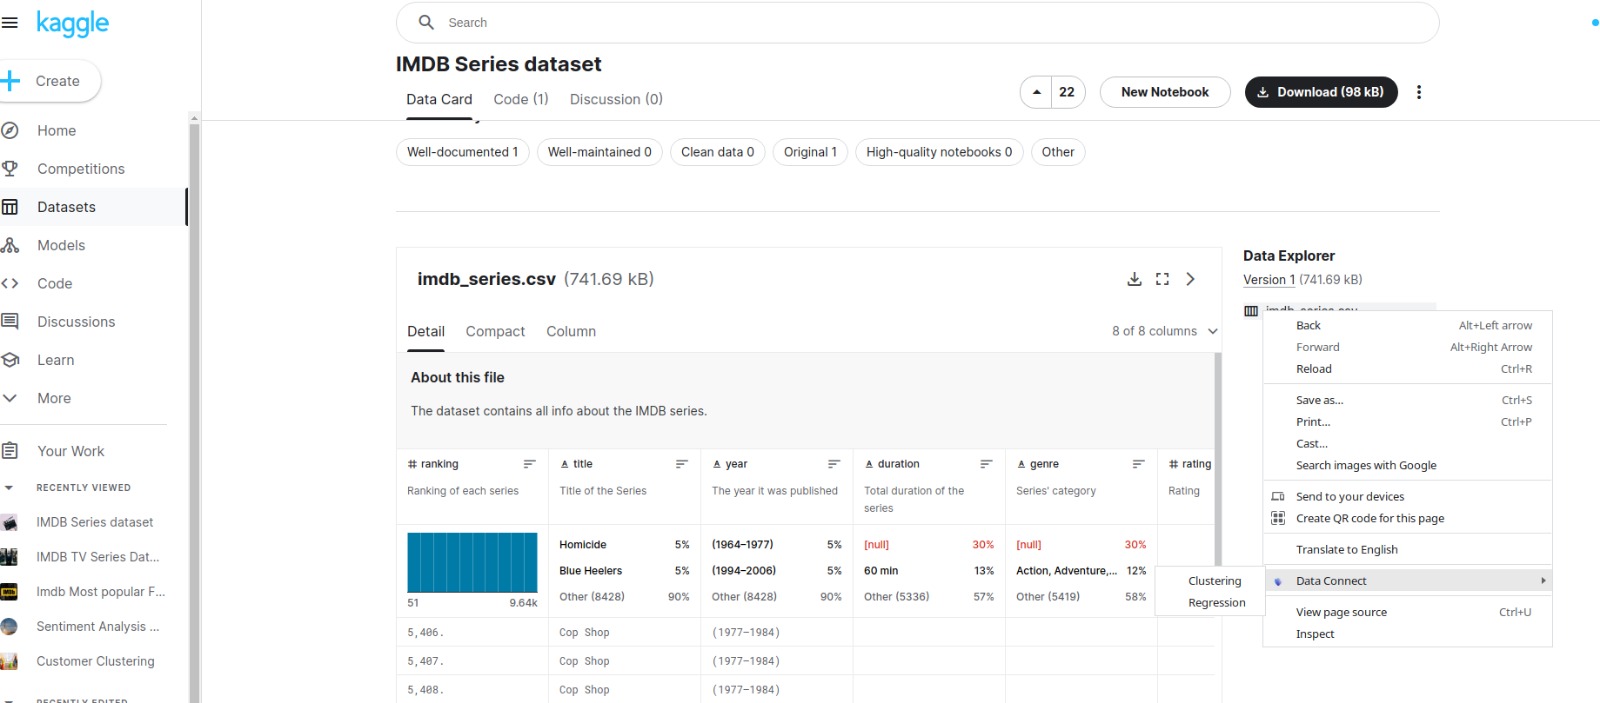Viewport: 1600px width, 703px height.
Task: Click the Learn graduation cap icon
Action: (10, 360)
